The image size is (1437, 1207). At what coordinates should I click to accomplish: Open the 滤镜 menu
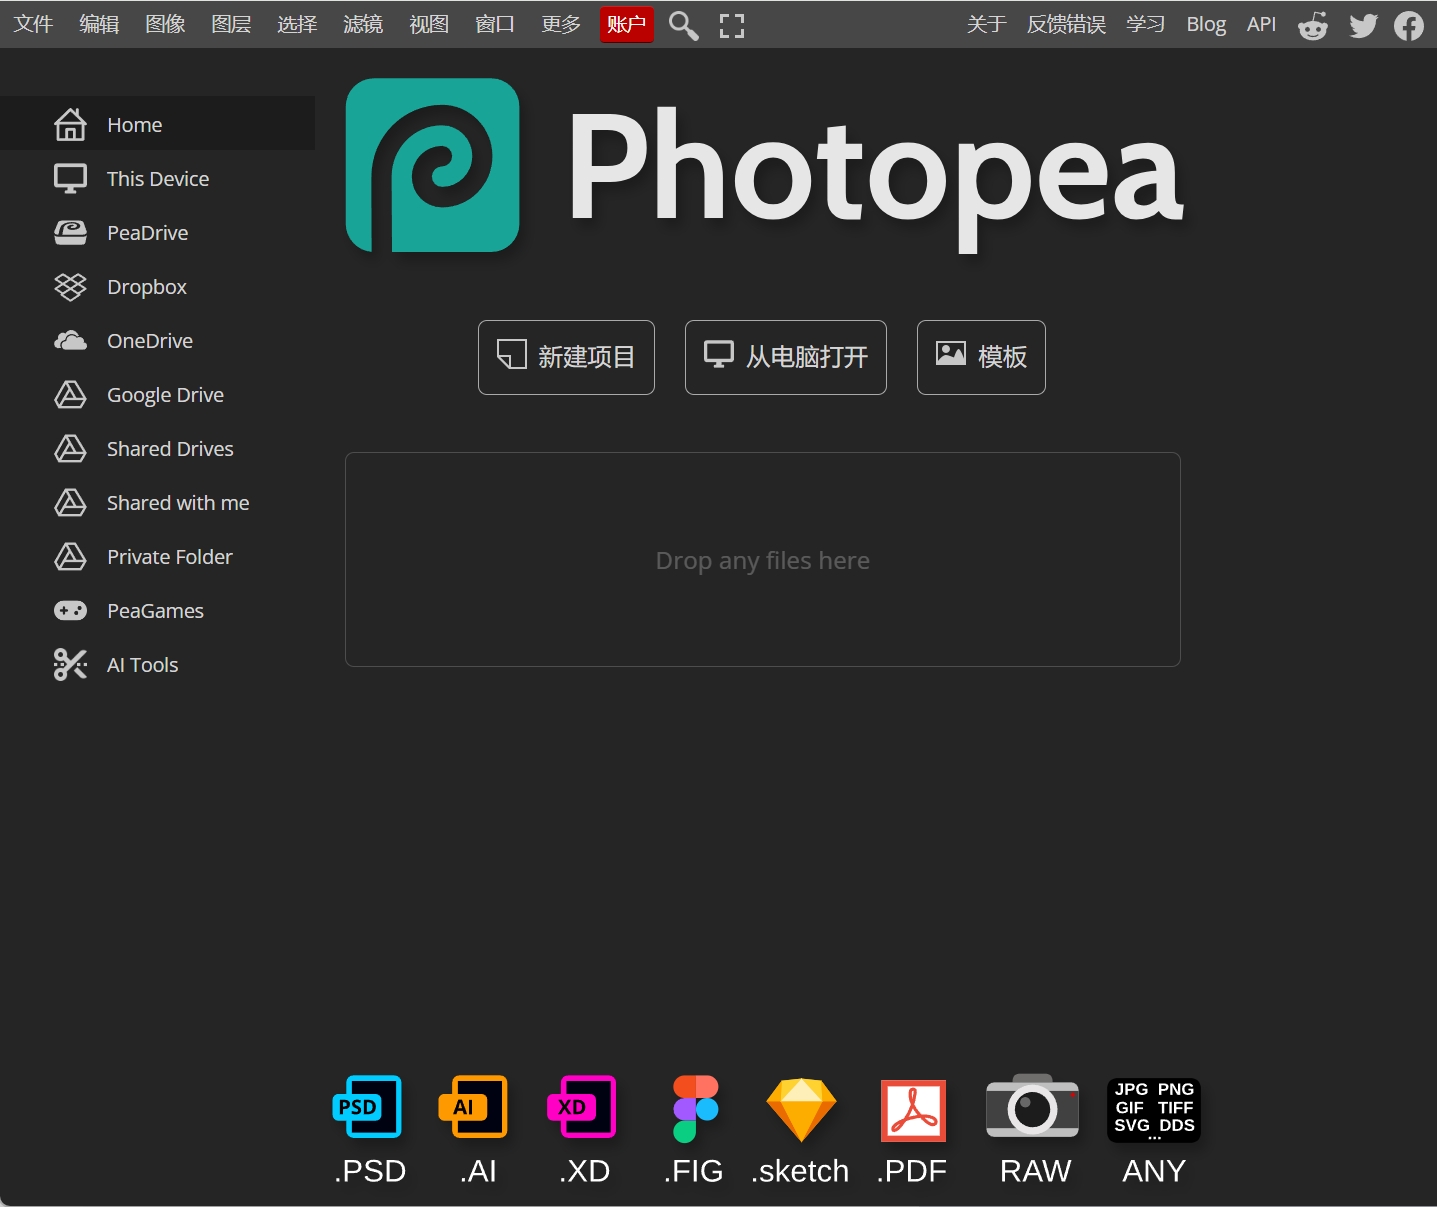[x=363, y=24]
